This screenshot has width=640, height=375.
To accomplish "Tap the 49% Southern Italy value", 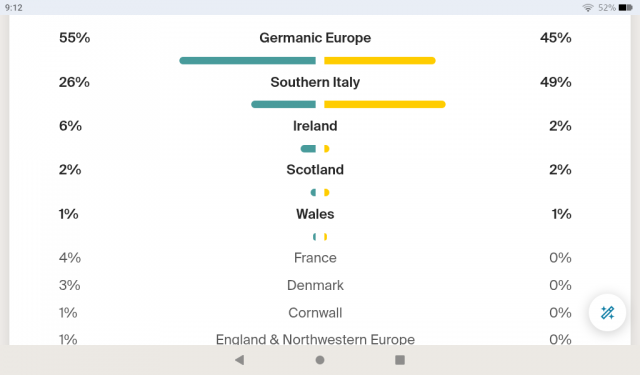I will tap(556, 82).
